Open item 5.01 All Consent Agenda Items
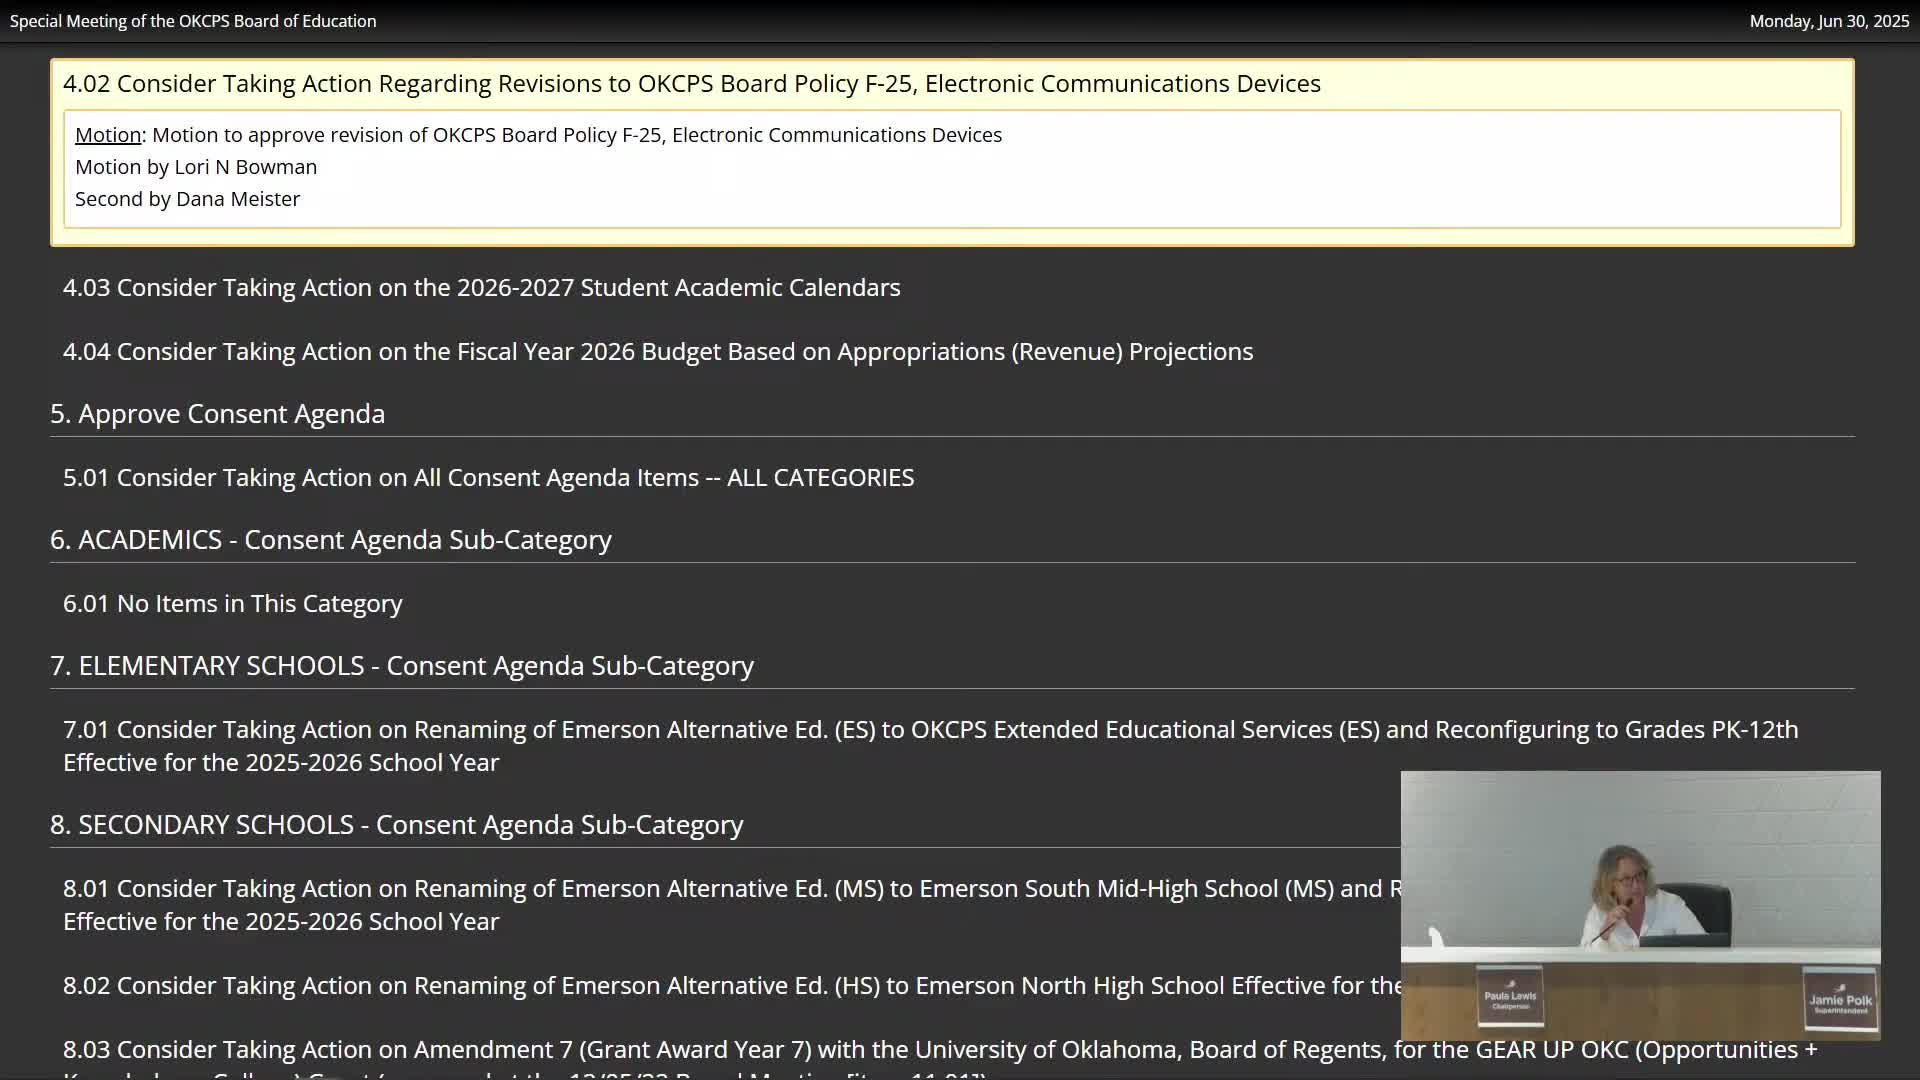The image size is (1920, 1080). pyautogui.click(x=488, y=478)
